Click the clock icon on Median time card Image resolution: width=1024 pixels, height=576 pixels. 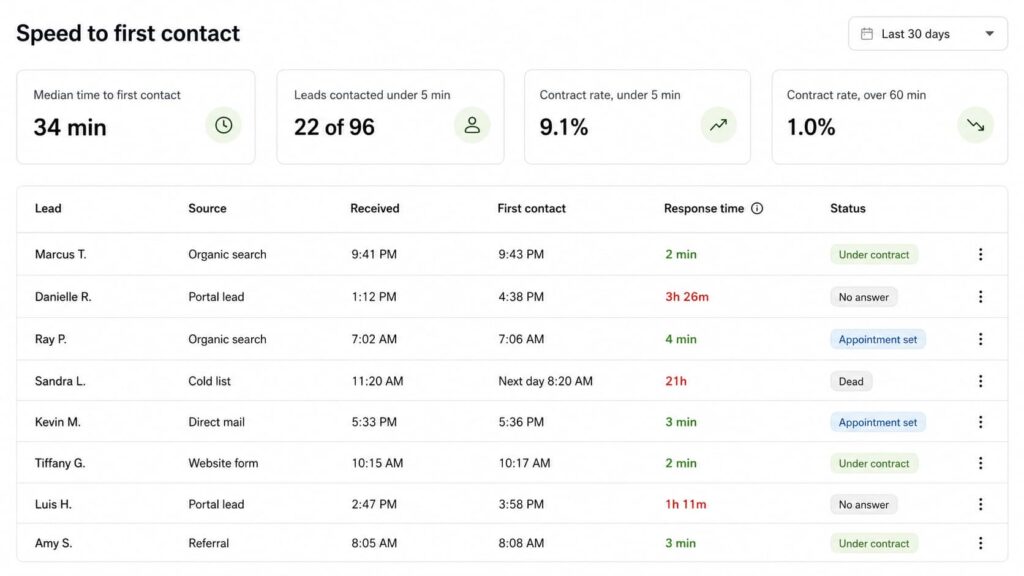(223, 125)
